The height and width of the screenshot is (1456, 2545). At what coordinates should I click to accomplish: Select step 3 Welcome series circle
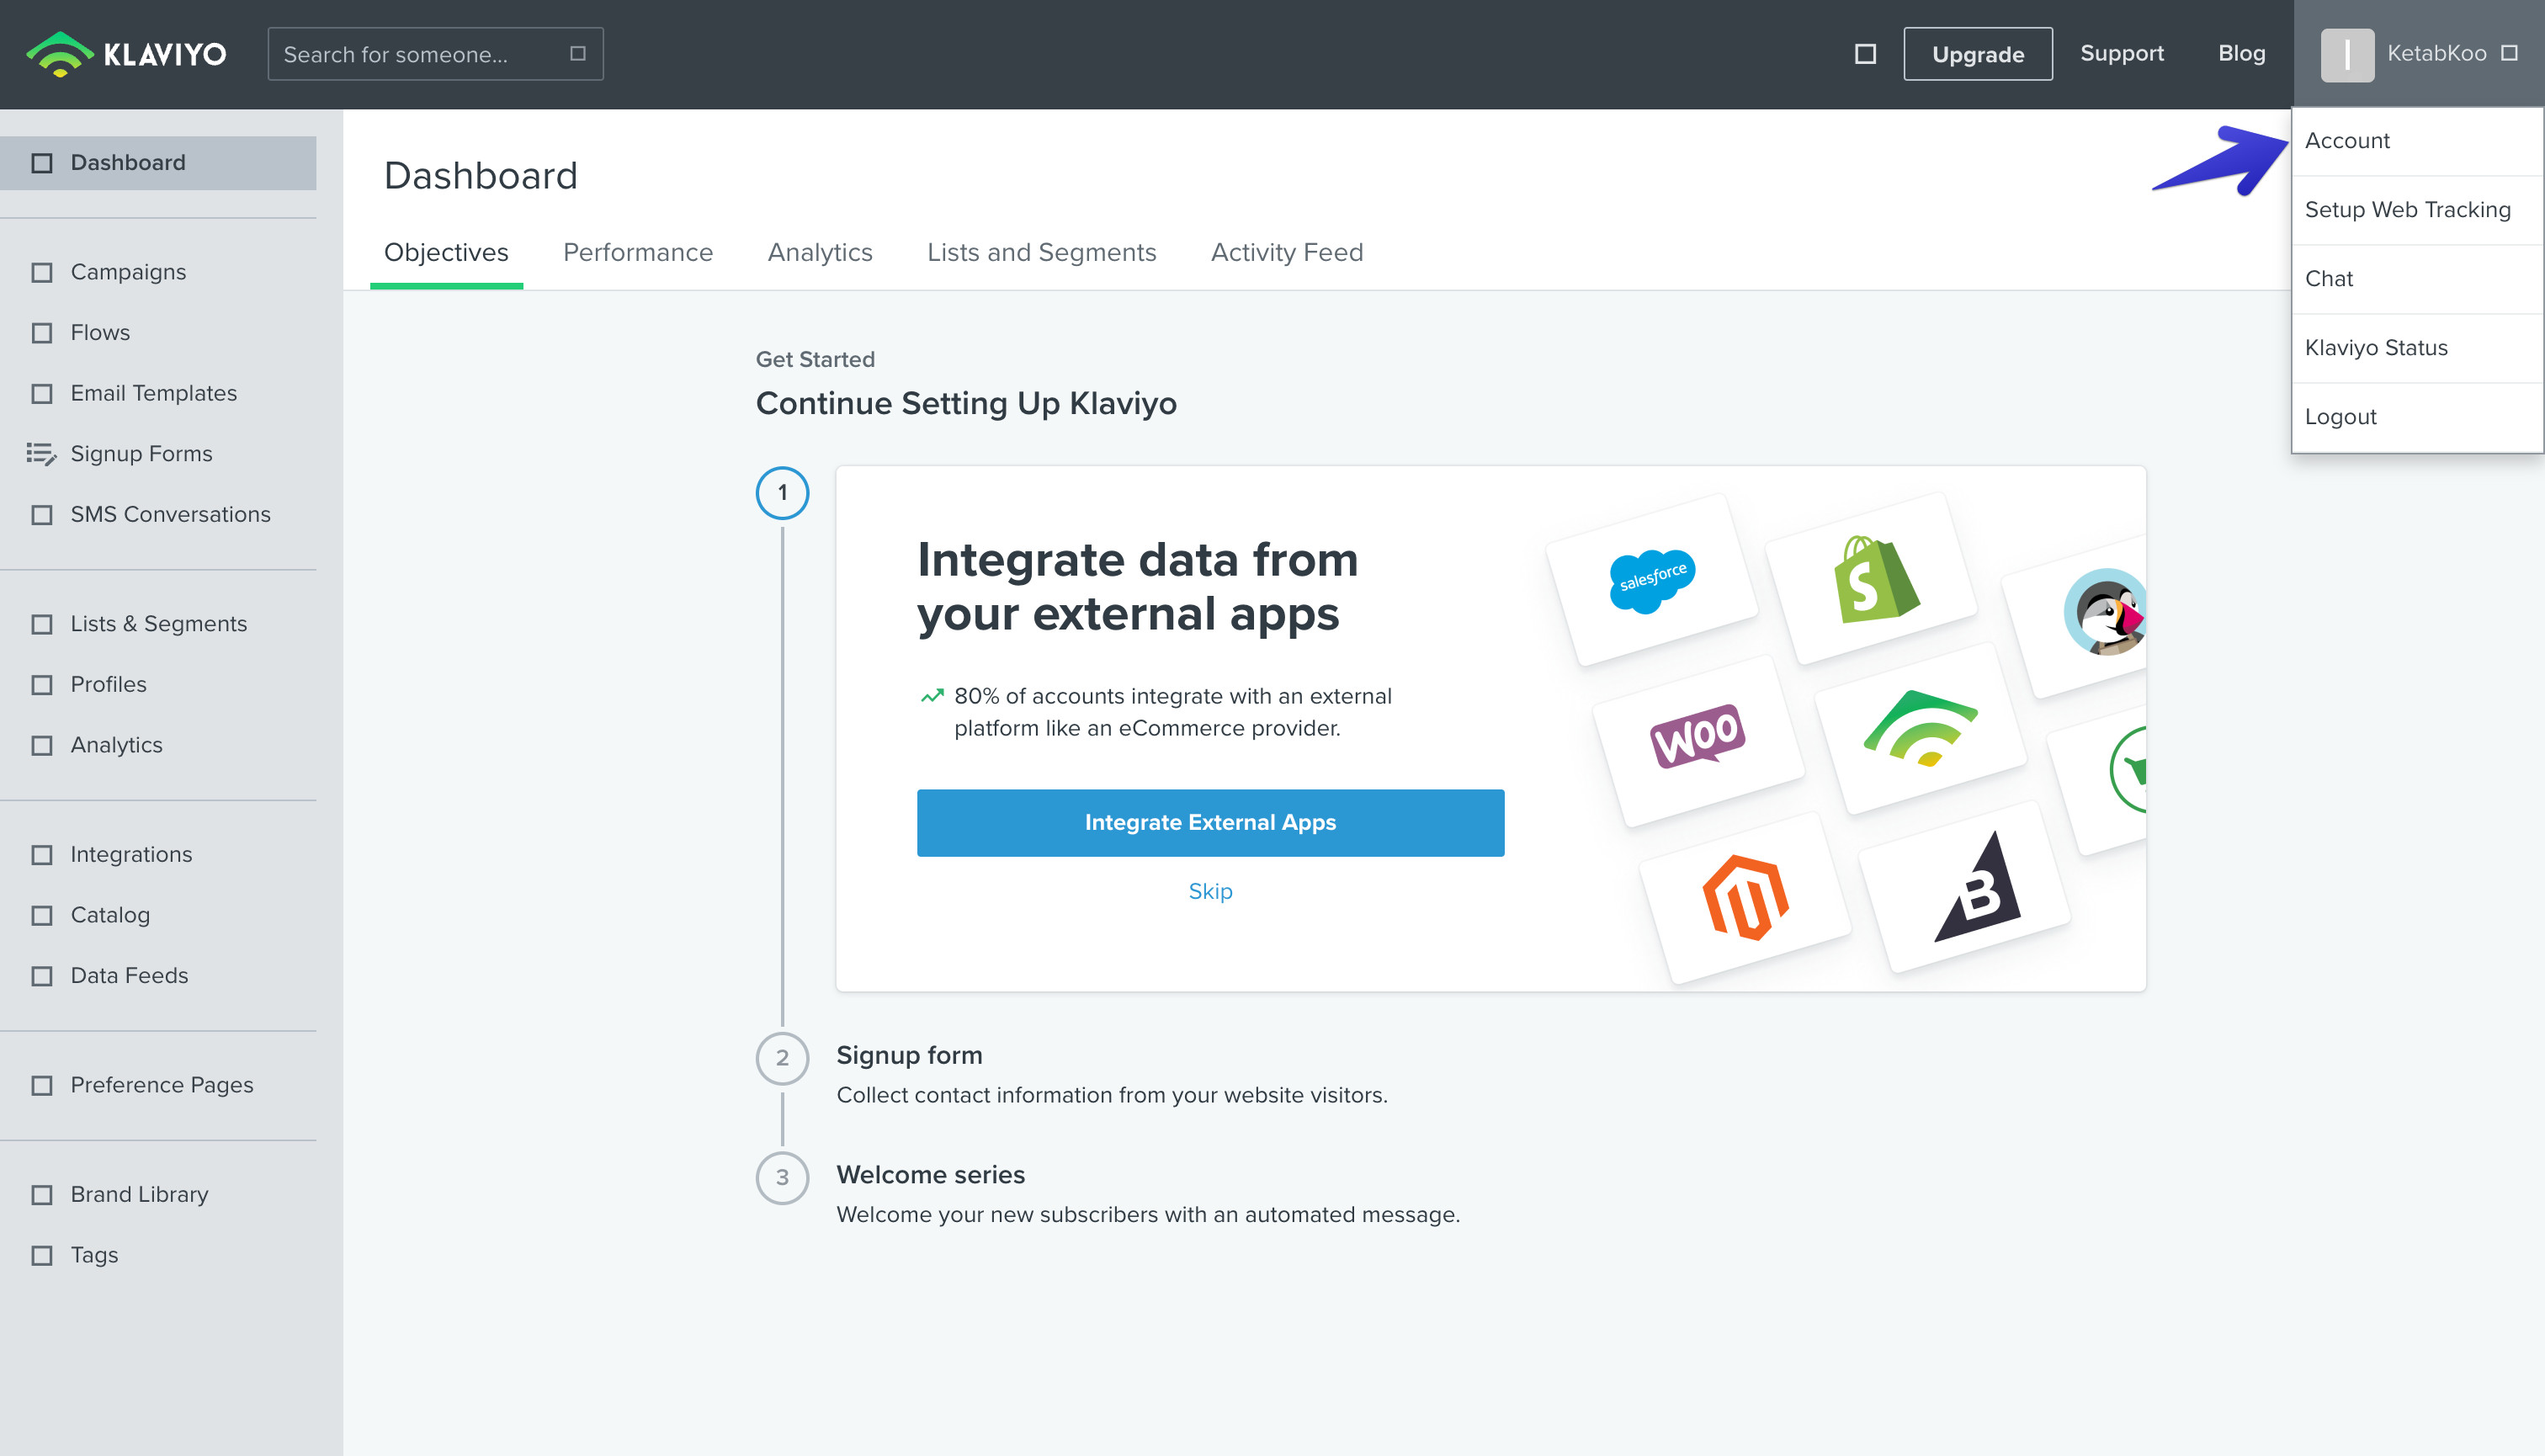(x=782, y=1178)
